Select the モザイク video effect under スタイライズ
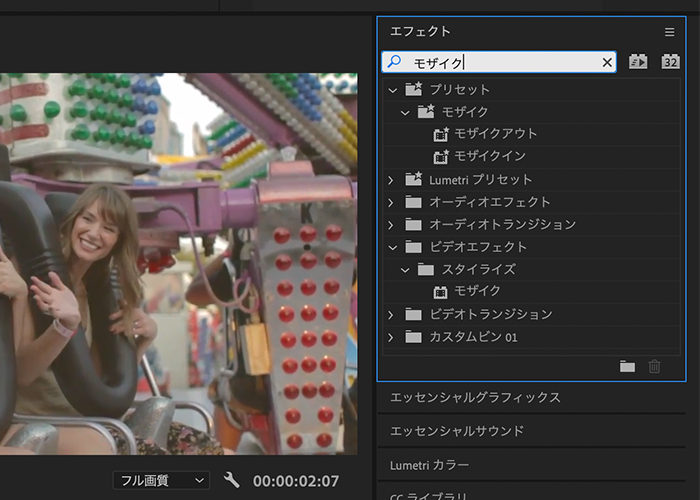This screenshot has width=700, height=500. coord(477,291)
